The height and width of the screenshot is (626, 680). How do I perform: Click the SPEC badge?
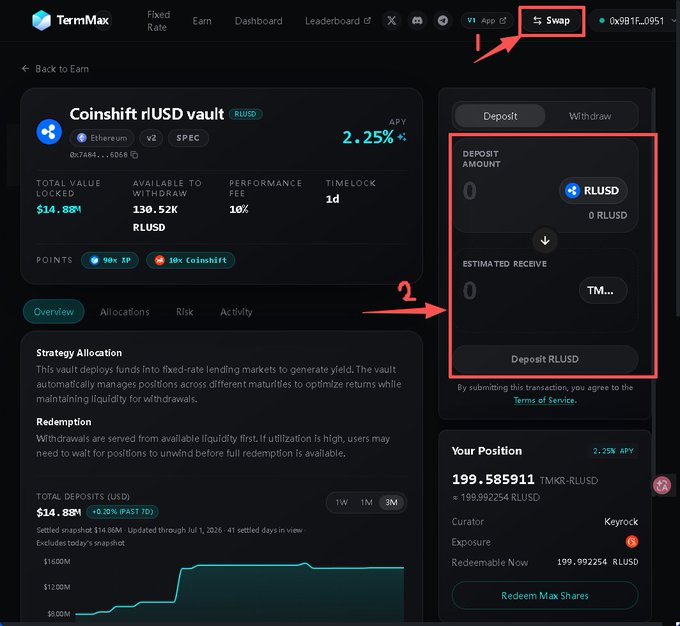[188, 138]
